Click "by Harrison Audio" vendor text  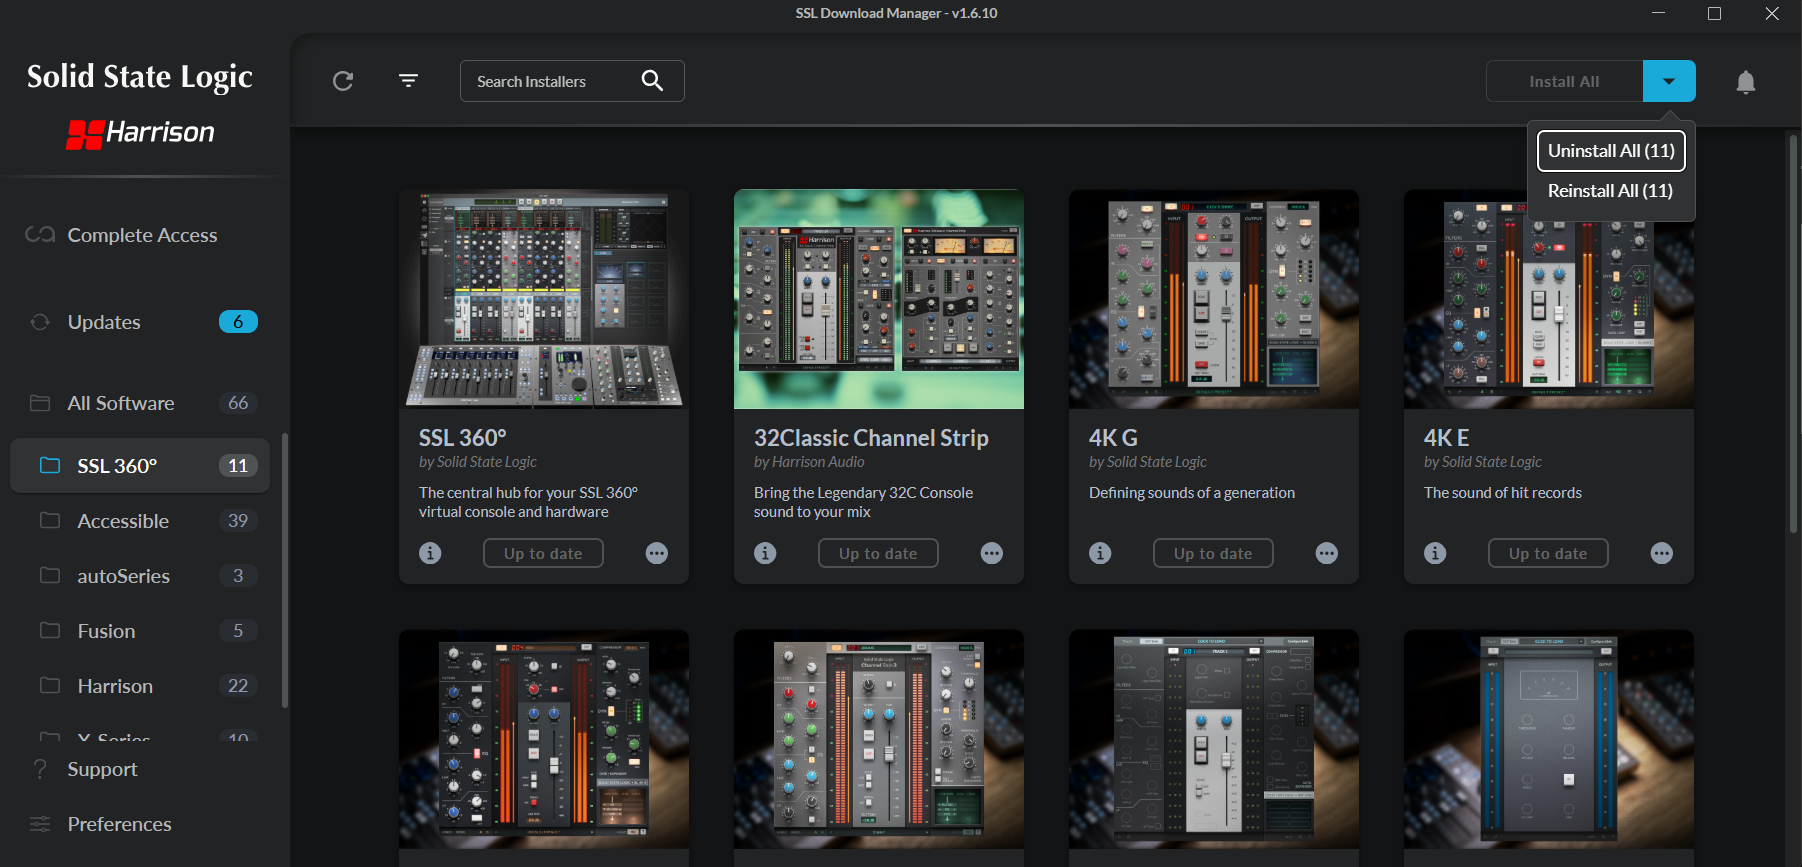(x=809, y=462)
